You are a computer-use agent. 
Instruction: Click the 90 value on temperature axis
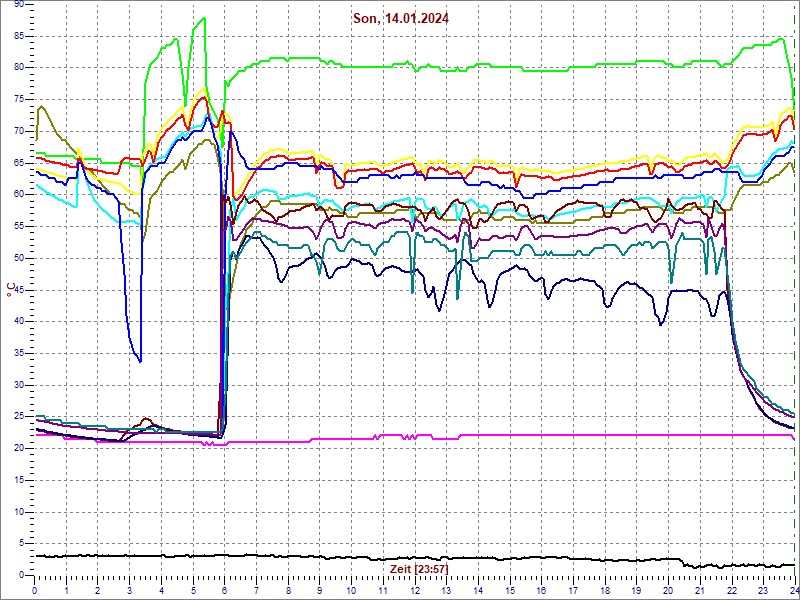click(x=19, y=4)
